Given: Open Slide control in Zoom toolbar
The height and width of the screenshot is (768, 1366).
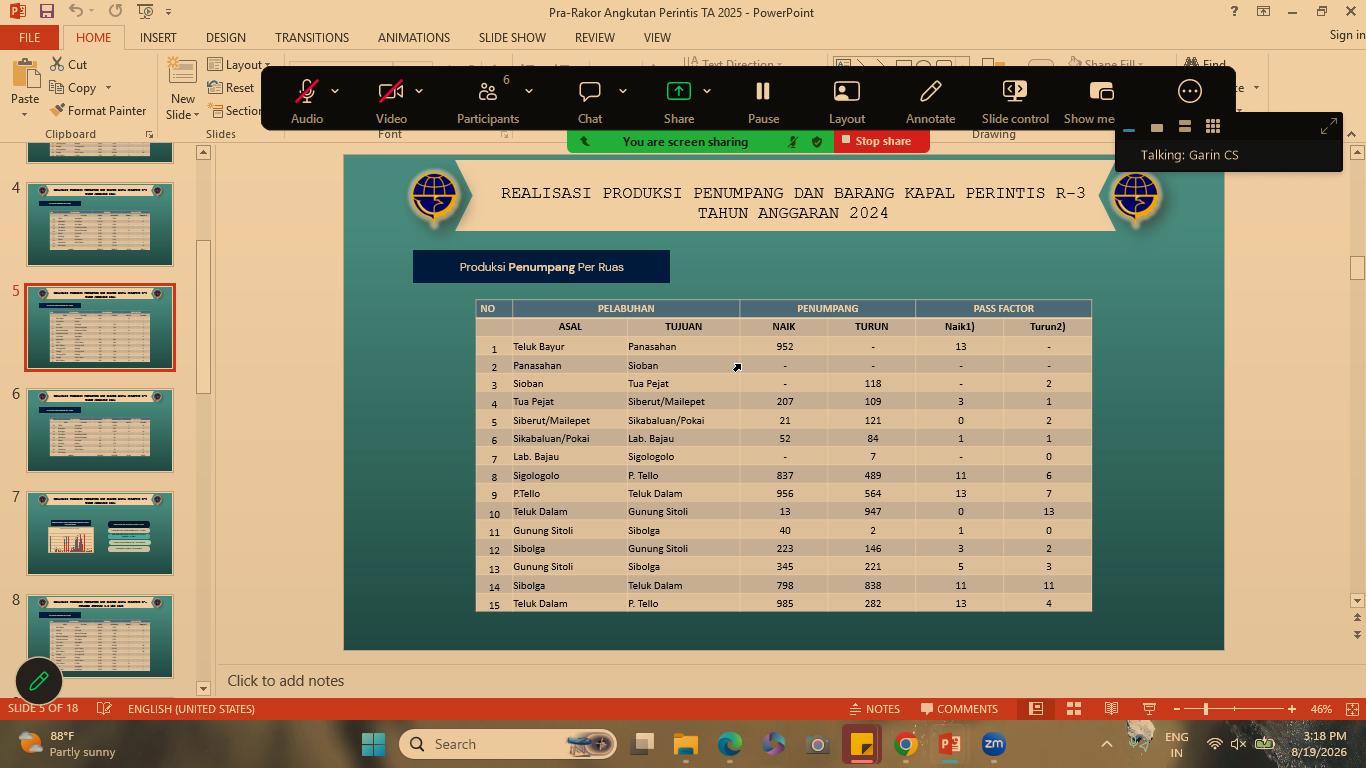Looking at the screenshot, I should point(1015,100).
